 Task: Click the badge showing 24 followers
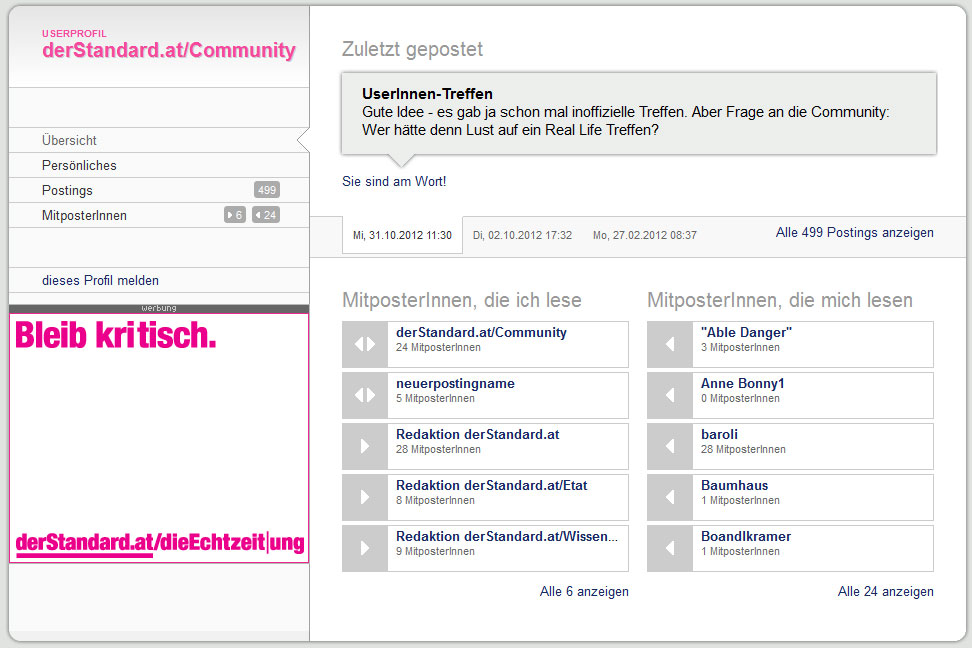point(266,215)
